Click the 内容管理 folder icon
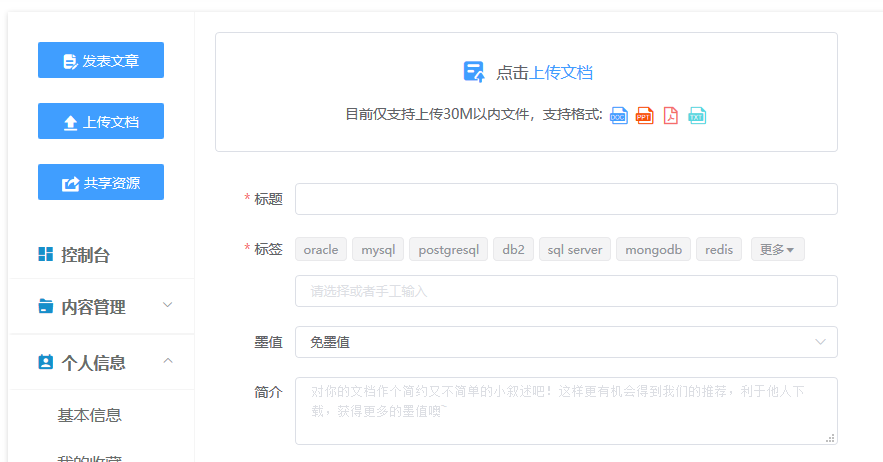The height and width of the screenshot is (462, 883). point(46,306)
